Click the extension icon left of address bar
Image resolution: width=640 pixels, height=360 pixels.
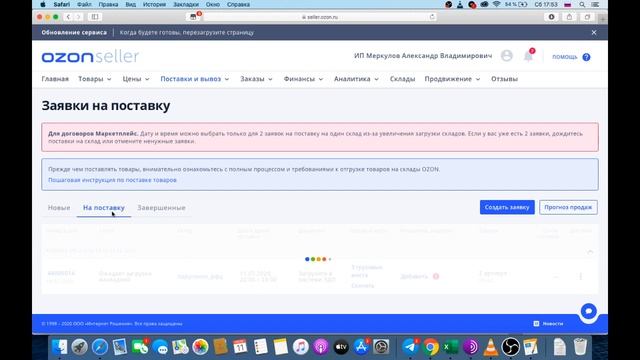[193, 17]
